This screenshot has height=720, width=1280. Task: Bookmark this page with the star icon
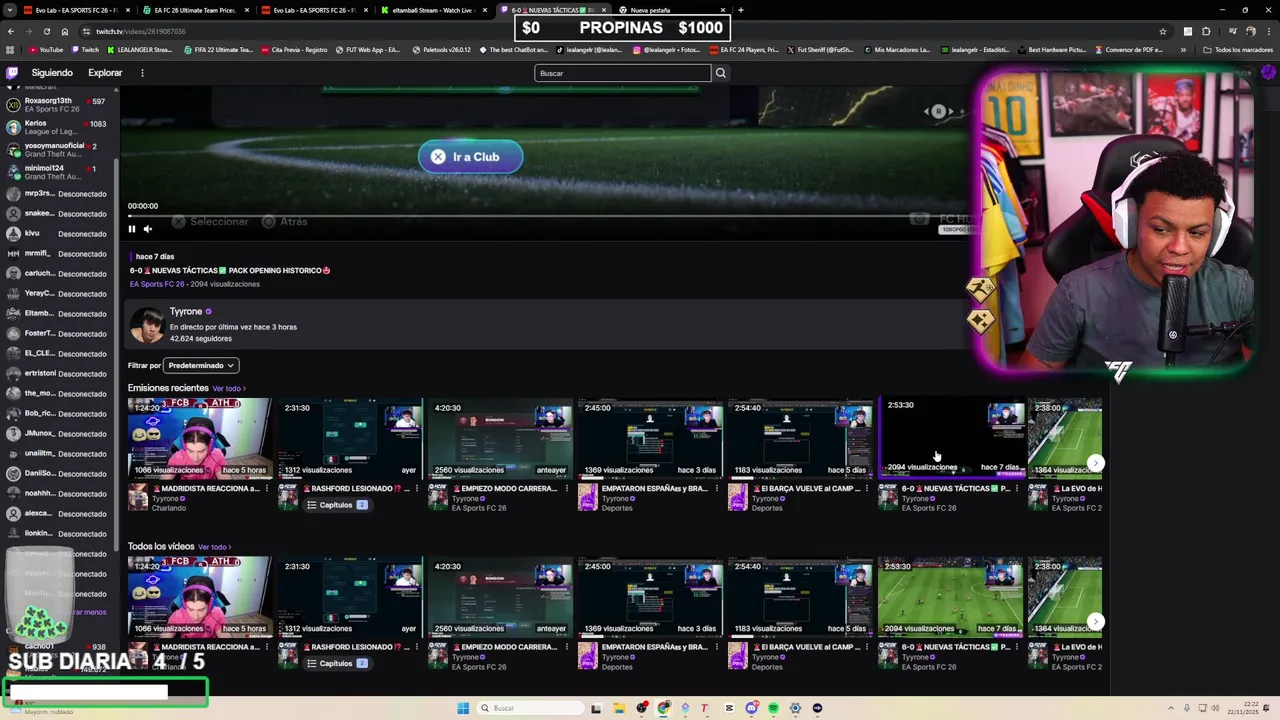(1162, 31)
